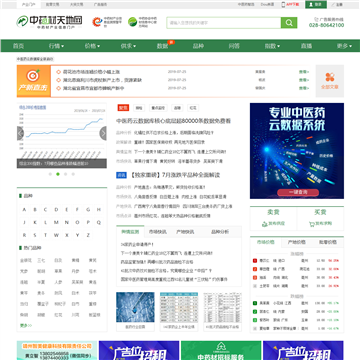
Task: Click rank 1 green price row
Action: 297,303
